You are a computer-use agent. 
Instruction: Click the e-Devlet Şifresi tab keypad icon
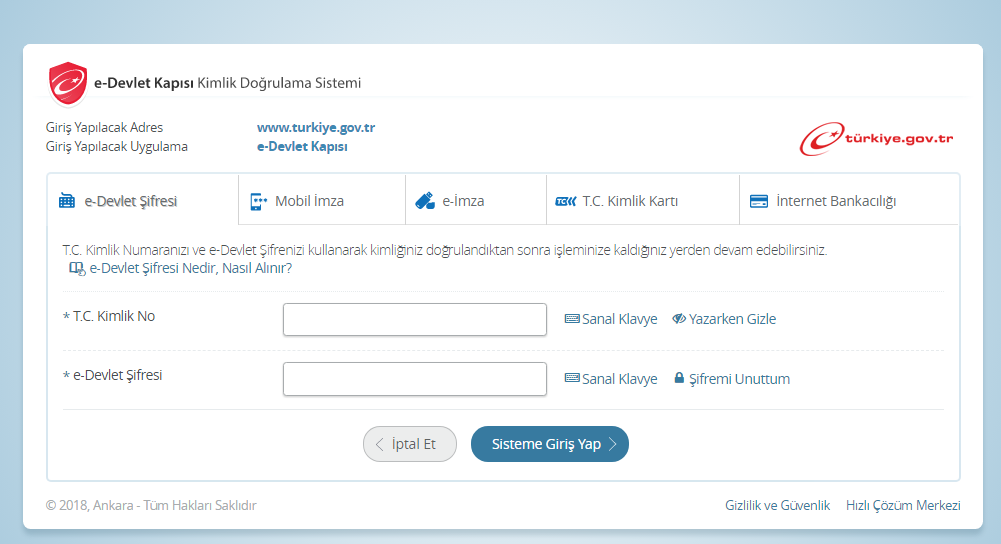[67, 201]
